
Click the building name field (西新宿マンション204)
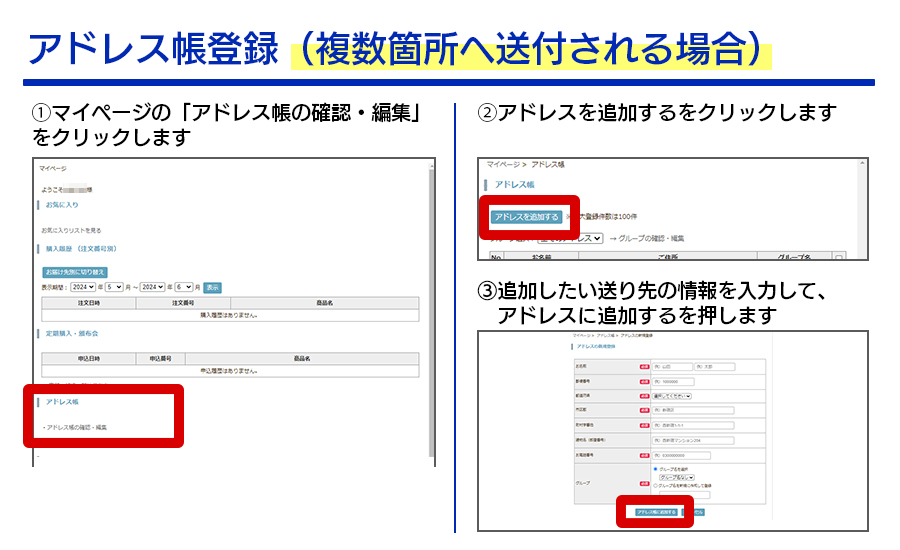click(693, 440)
